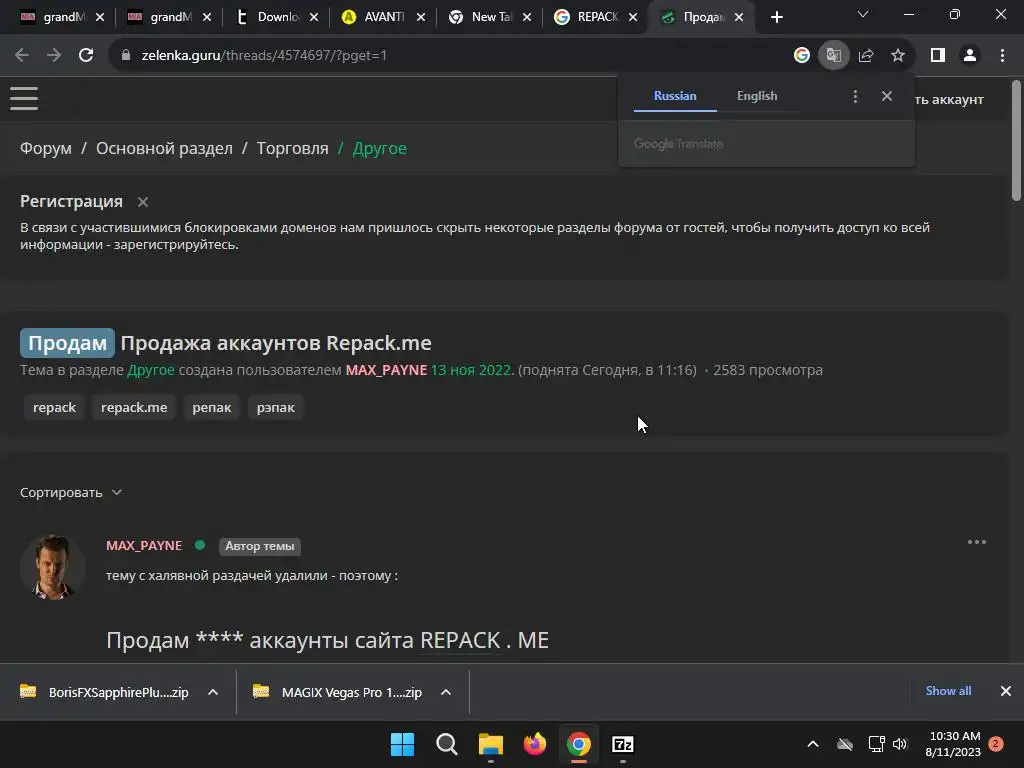Open notifications badge in tray
Screen dimensions: 1024x768
click(x=996, y=743)
